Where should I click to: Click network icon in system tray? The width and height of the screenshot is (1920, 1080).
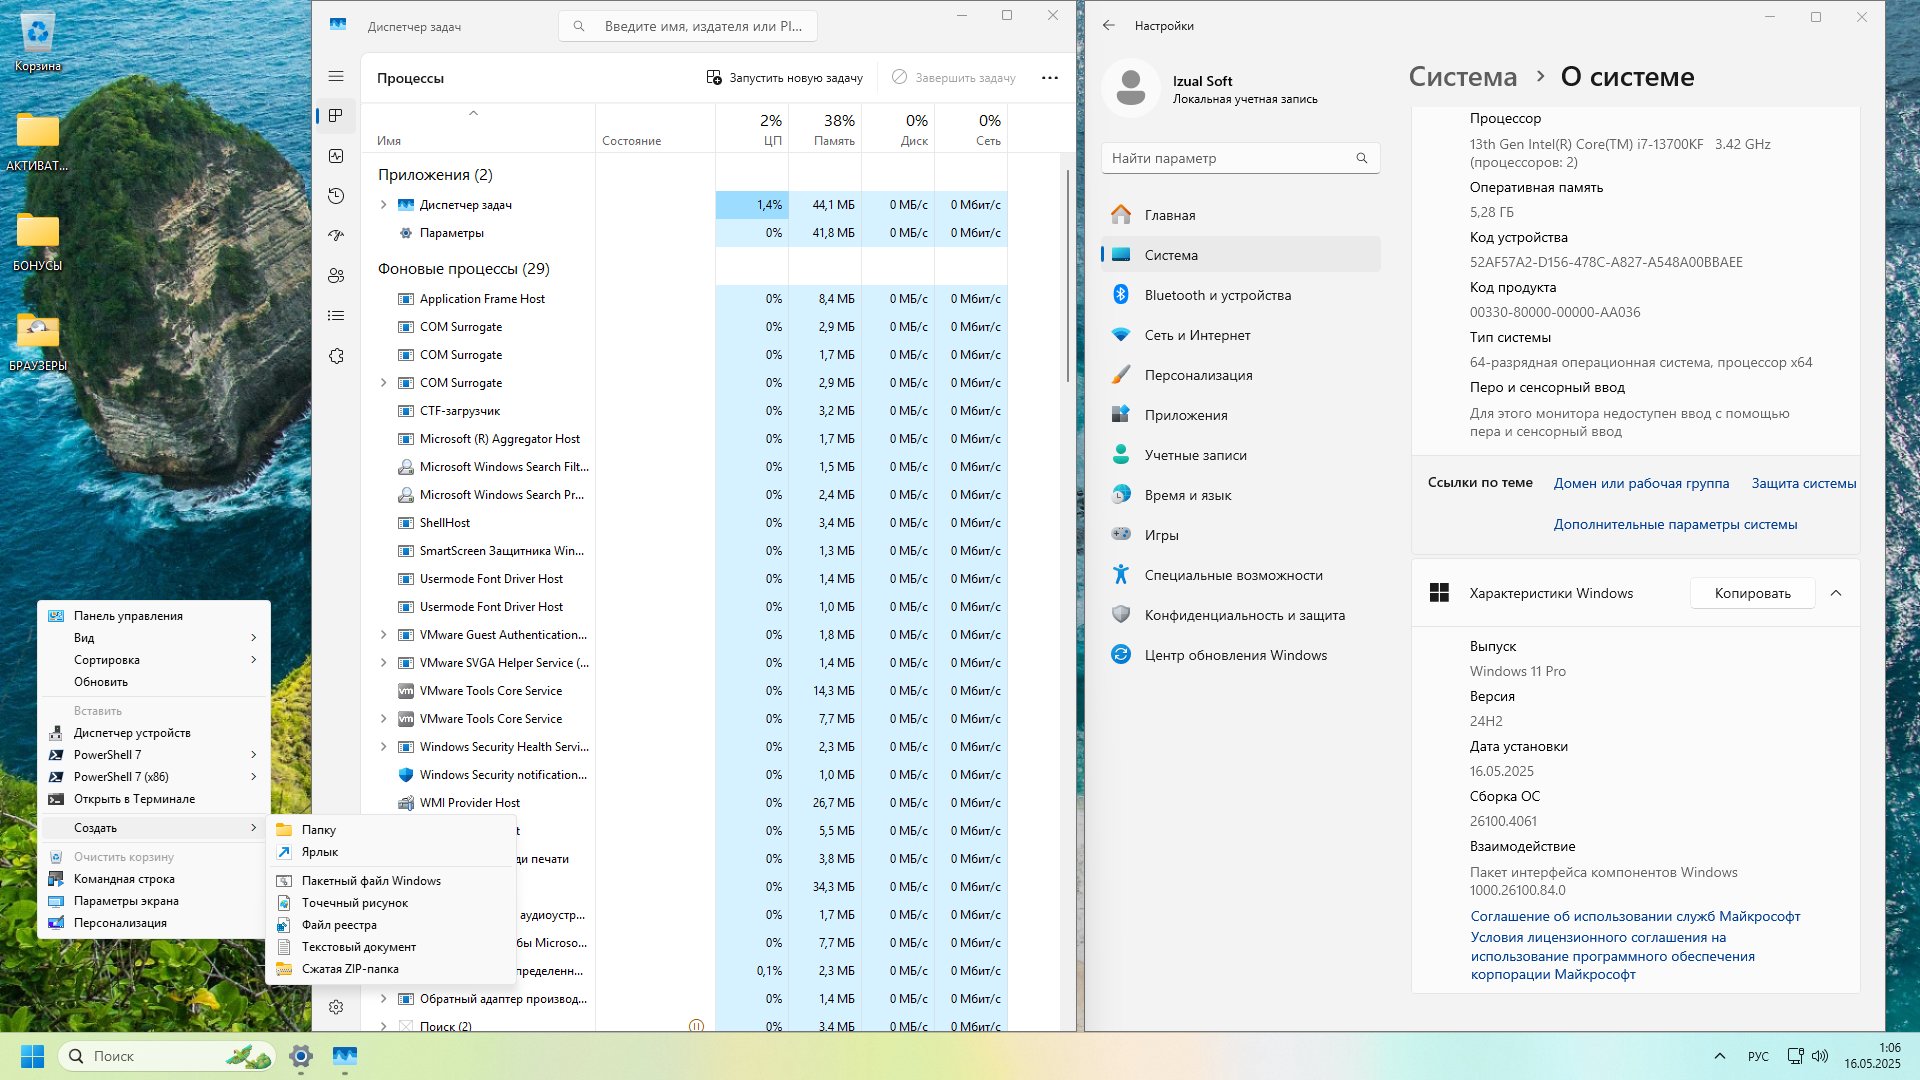point(1795,1056)
